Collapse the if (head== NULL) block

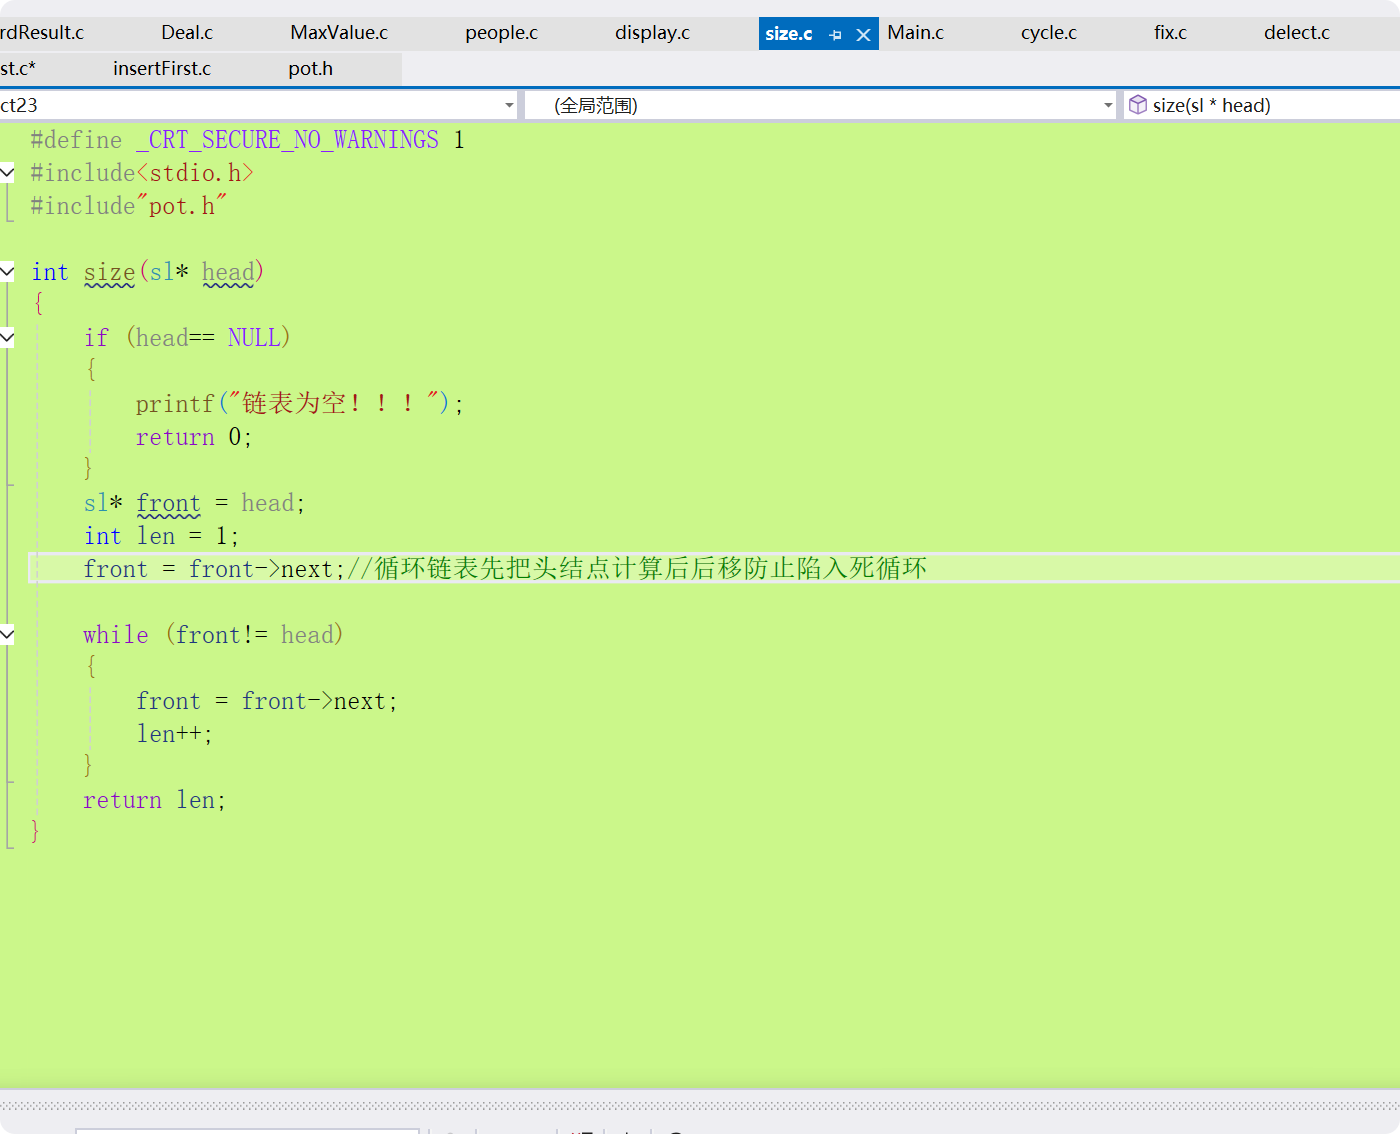tap(7, 337)
